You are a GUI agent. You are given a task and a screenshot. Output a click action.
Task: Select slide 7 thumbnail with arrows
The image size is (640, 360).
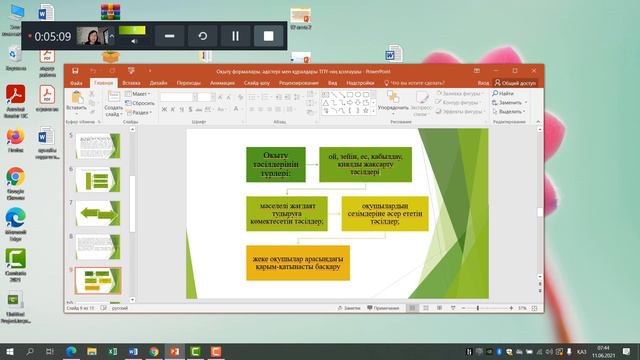98,213
